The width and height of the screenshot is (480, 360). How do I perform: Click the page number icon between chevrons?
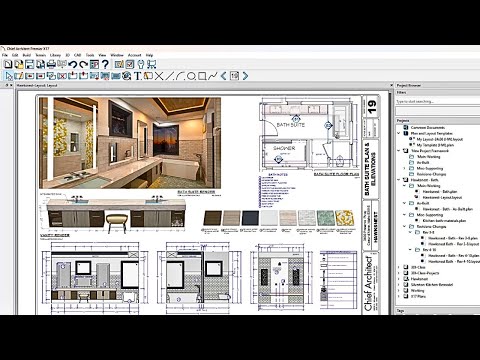(234, 76)
